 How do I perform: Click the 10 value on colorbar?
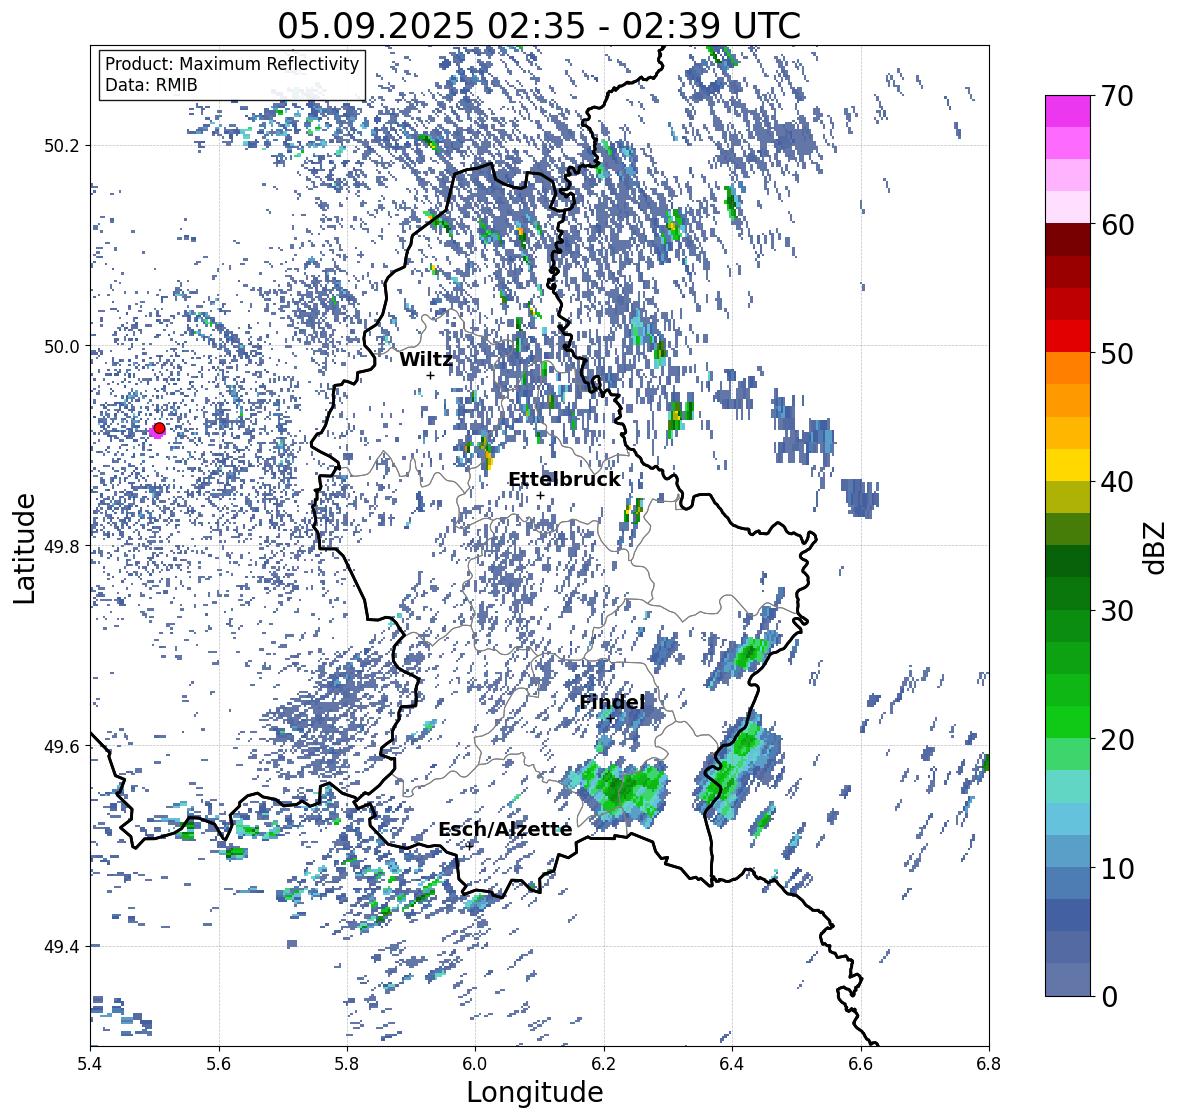pos(1116,868)
